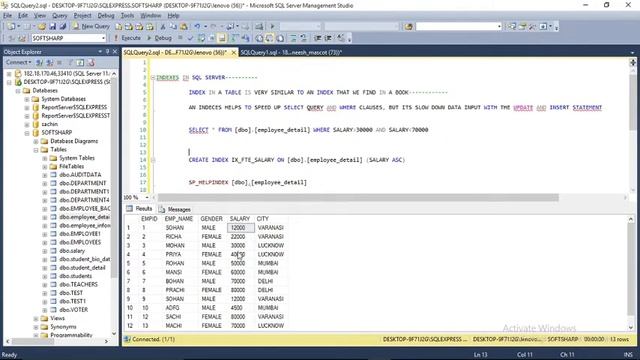Click the Save All icon

62,27
